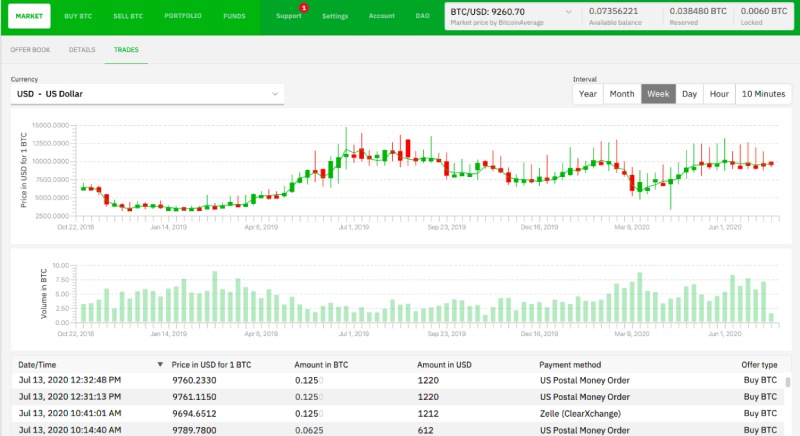Set interval to Year
The width and height of the screenshot is (800, 436).
(x=588, y=94)
